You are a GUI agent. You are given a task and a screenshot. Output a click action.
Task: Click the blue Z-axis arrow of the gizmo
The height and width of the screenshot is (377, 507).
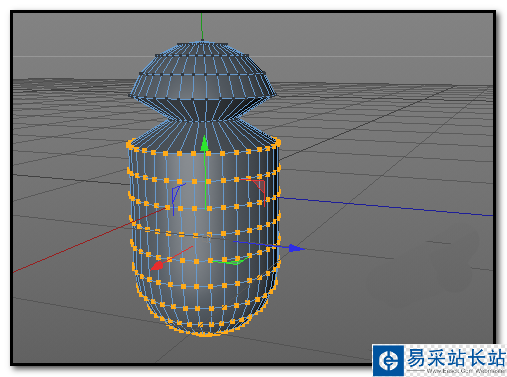pos(296,248)
